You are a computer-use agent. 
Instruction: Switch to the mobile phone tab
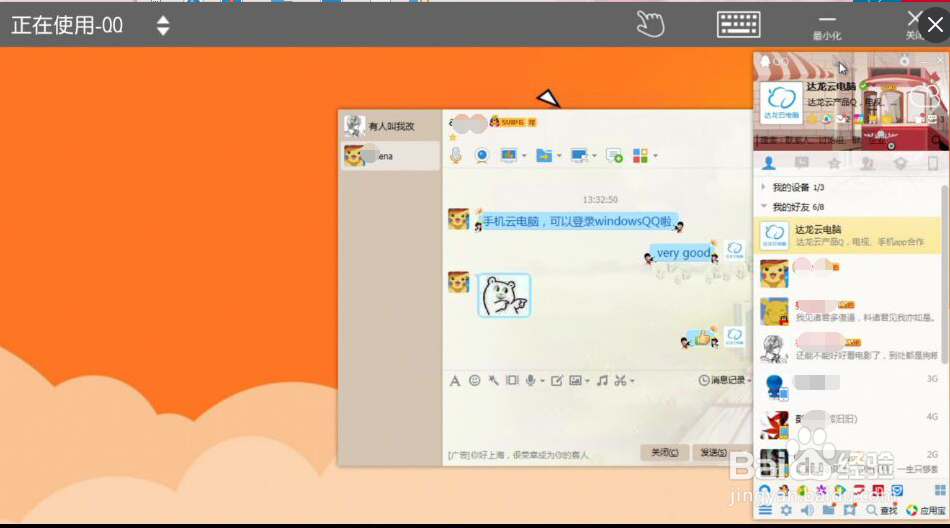(x=932, y=163)
